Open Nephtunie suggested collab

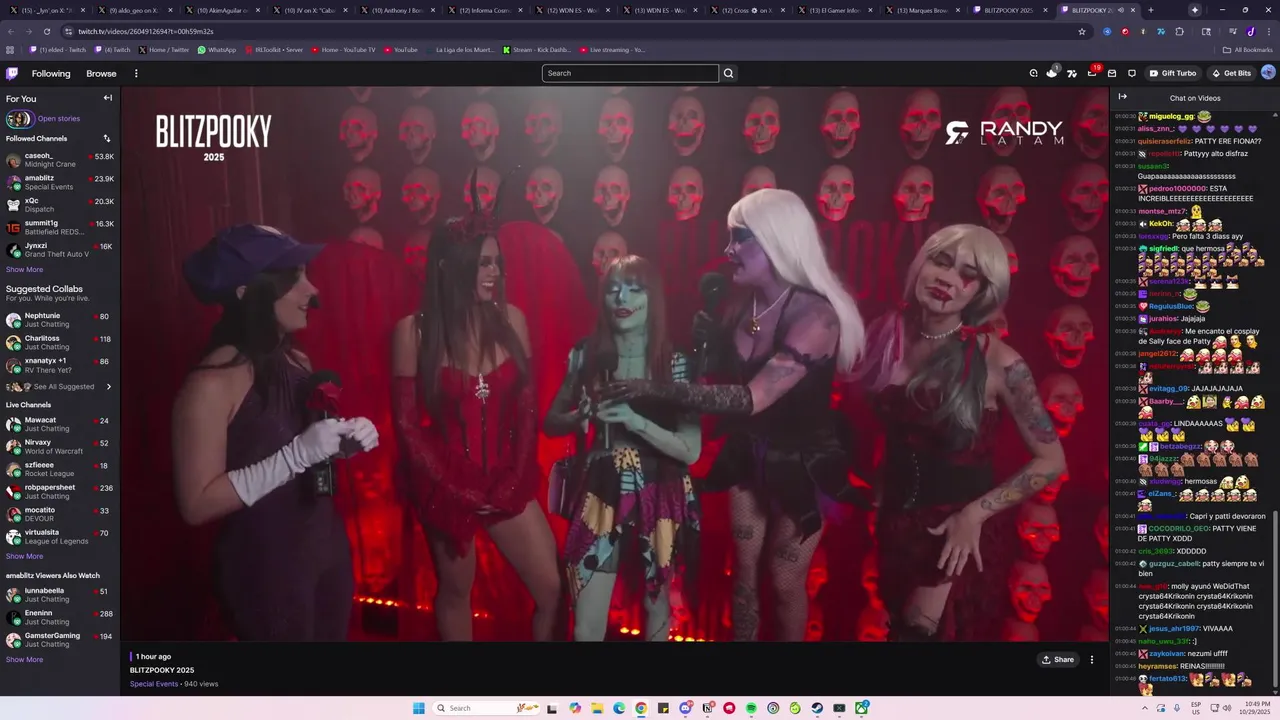(60, 320)
